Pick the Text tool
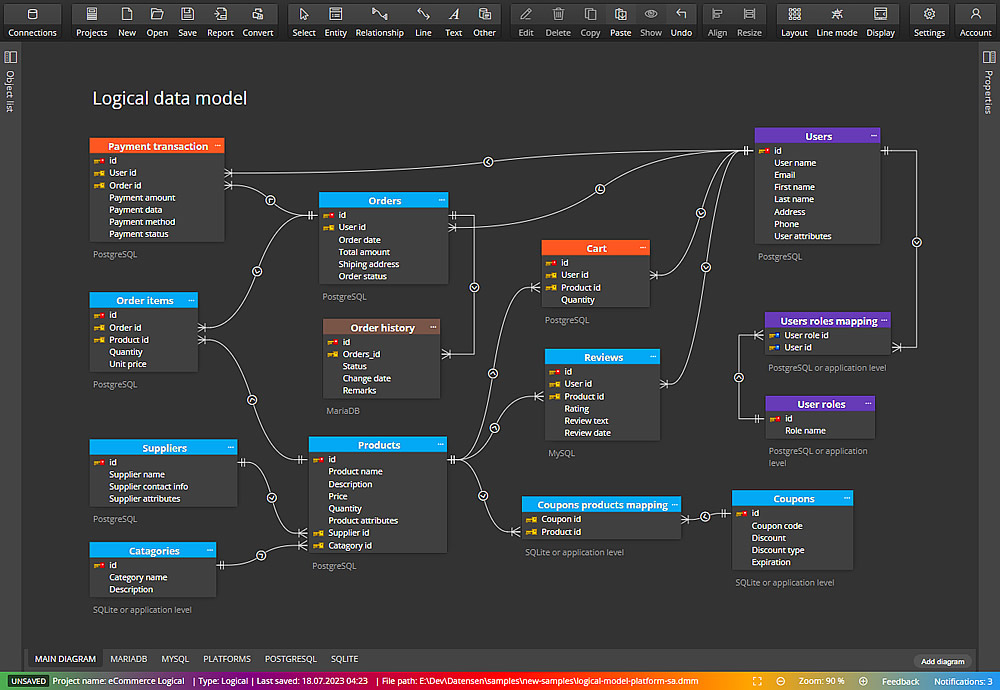 pyautogui.click(x=453, y=20)
